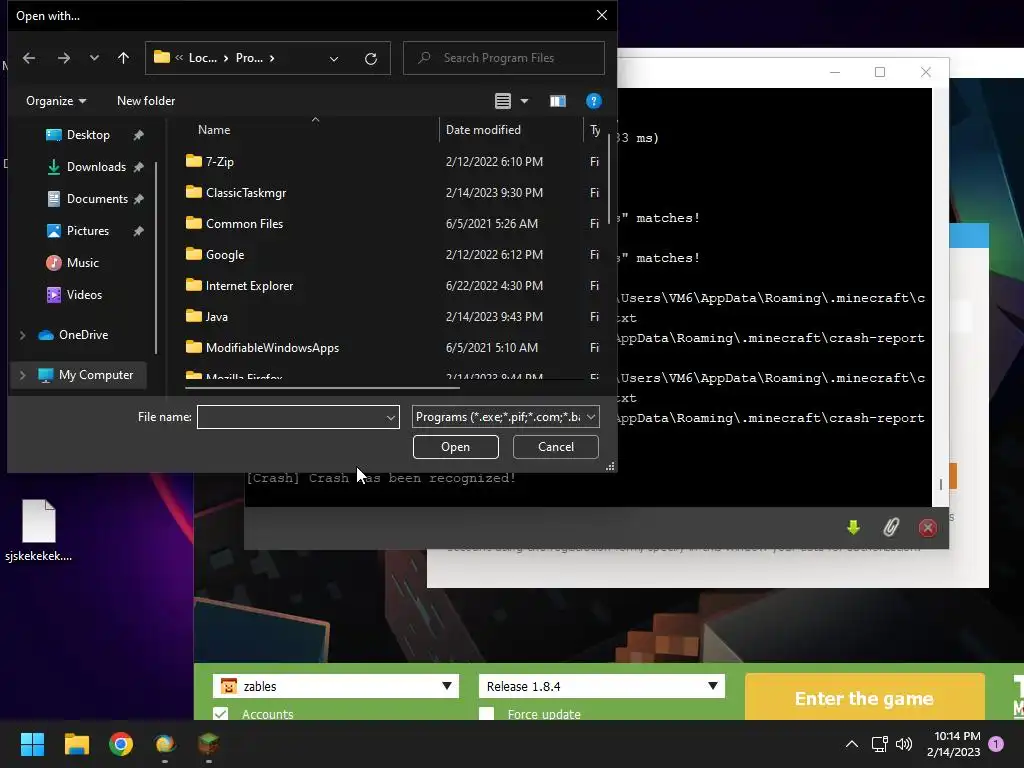Select the Common Files folder

point(244,224)
